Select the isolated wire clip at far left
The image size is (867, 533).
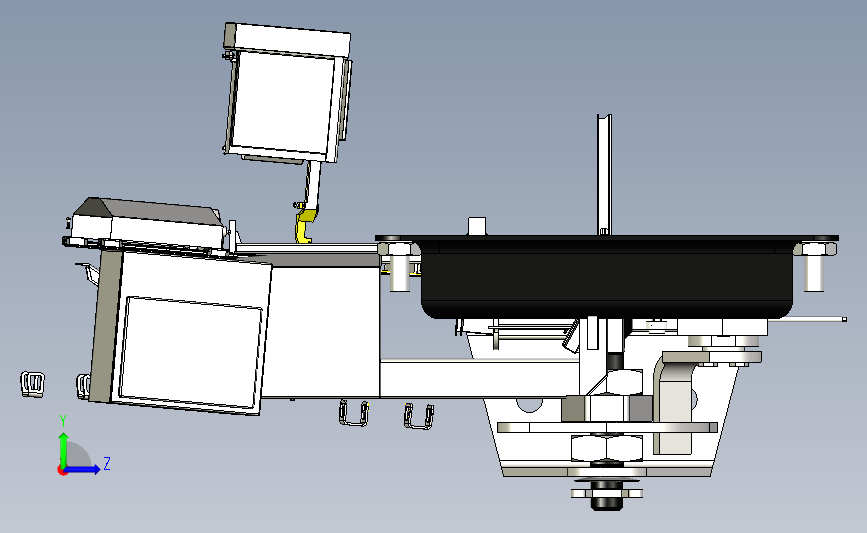[x=33, y=384]
